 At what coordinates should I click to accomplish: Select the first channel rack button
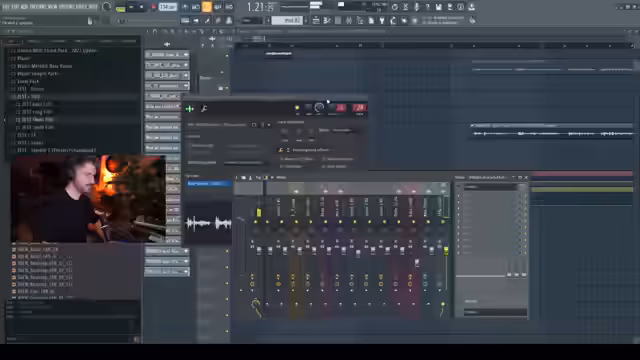pyautogui.click(x=167, y=54)
